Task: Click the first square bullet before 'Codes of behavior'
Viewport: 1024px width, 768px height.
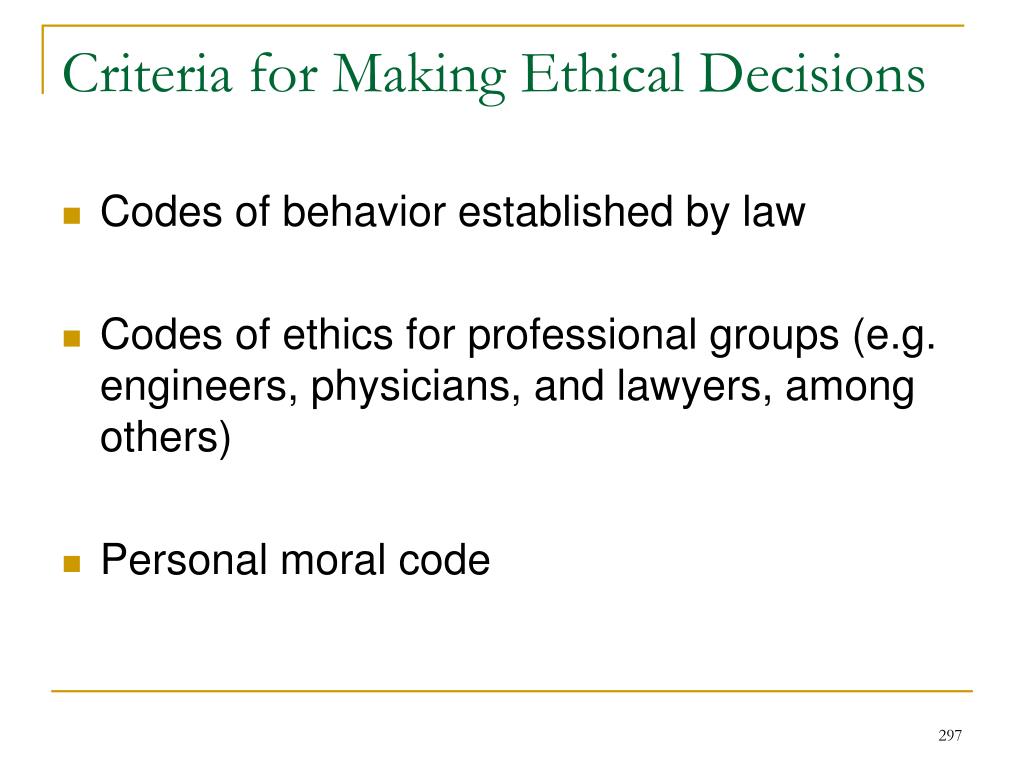Action: point(72,216)
